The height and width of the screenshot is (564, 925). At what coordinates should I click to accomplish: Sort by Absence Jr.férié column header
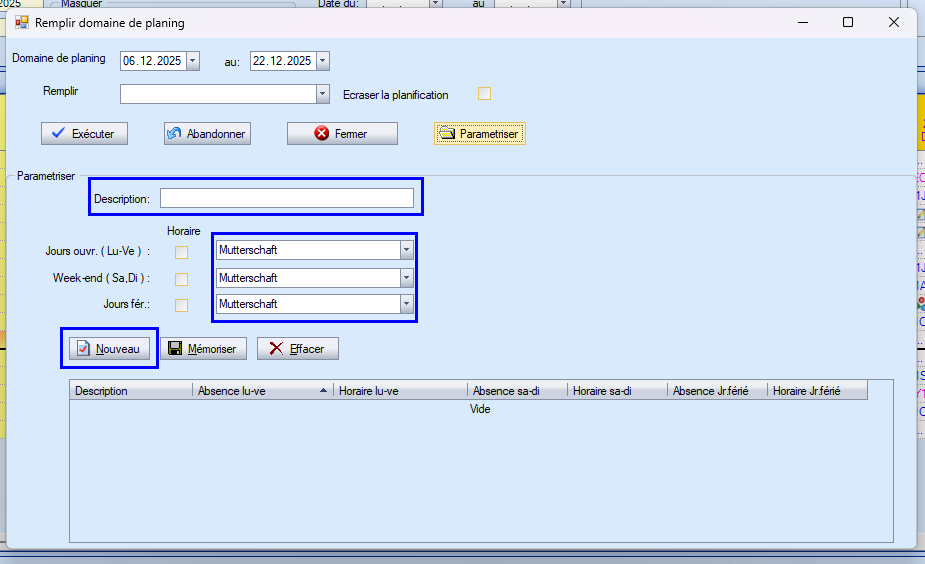coord(717,391)
